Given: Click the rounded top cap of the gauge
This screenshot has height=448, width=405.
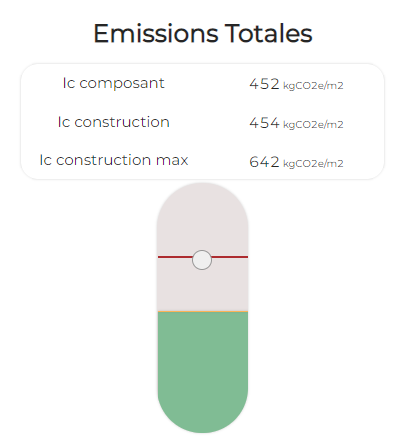Looking at the screenshot, I should 203,203.
